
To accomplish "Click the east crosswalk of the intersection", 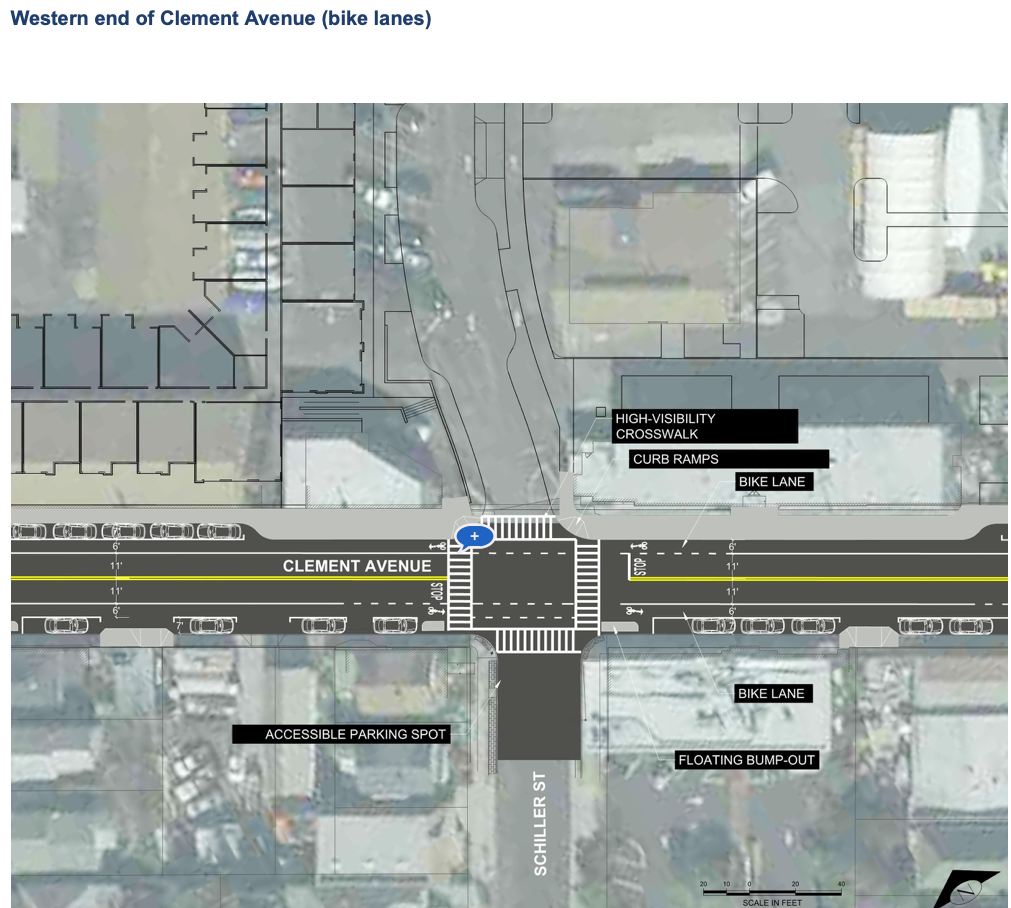I will [587, 584].
